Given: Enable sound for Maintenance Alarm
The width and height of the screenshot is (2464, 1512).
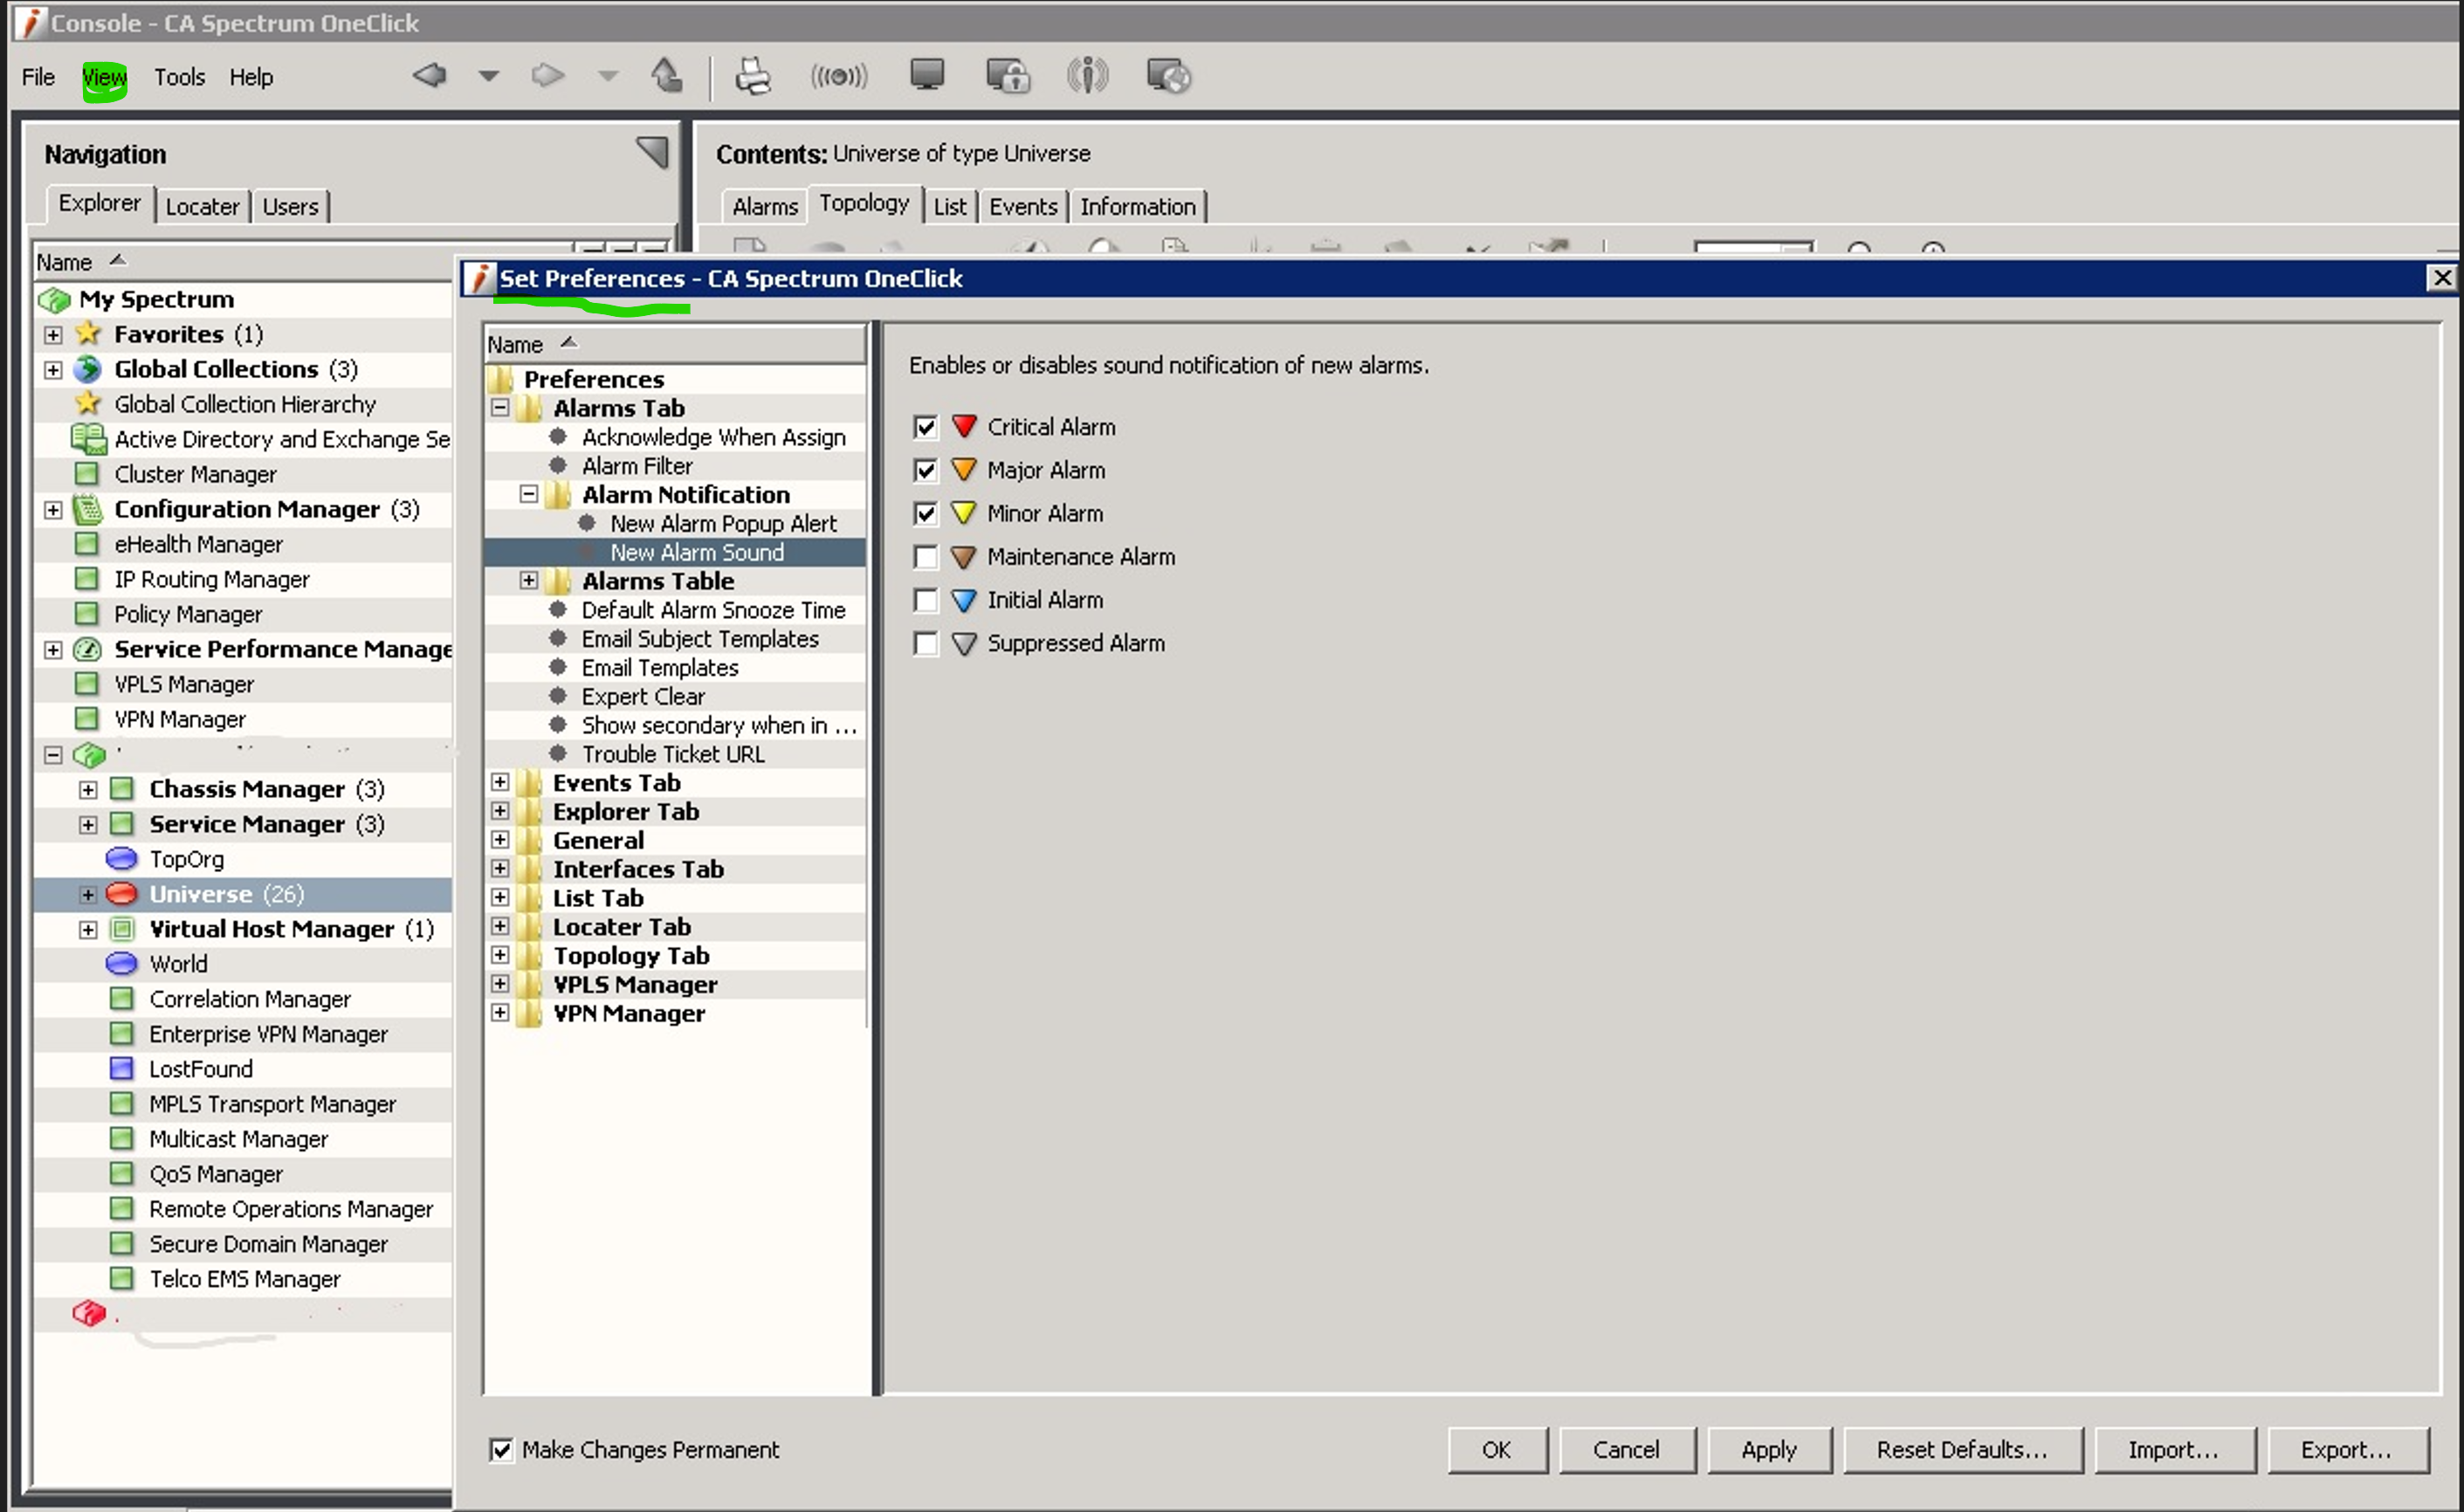Looking at the screenshot, I should point(925,557).
